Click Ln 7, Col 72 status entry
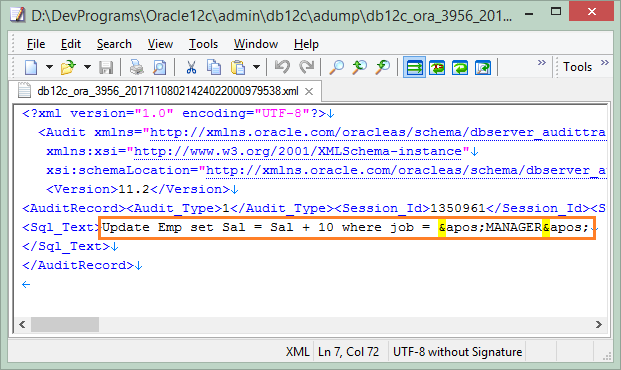The width and height of the screenshot is (621, 370). pyautogui.click(x=349, y=352)
